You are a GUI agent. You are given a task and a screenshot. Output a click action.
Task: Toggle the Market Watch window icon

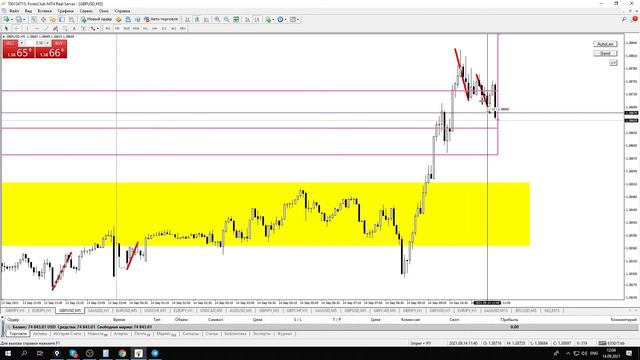click(34, 19)
